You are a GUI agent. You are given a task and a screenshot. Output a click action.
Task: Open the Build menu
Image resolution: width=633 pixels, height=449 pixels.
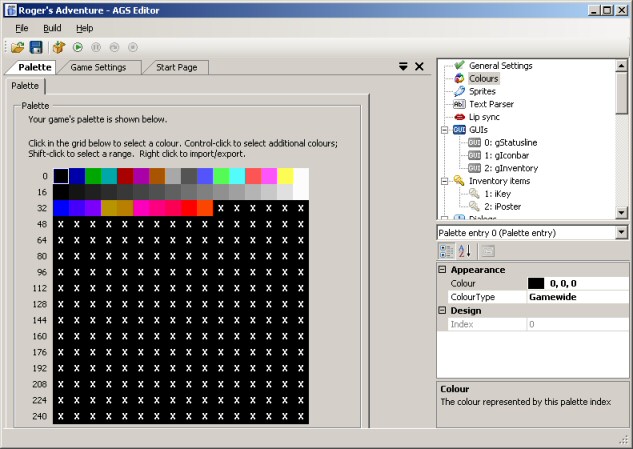(x=52, y=28)
